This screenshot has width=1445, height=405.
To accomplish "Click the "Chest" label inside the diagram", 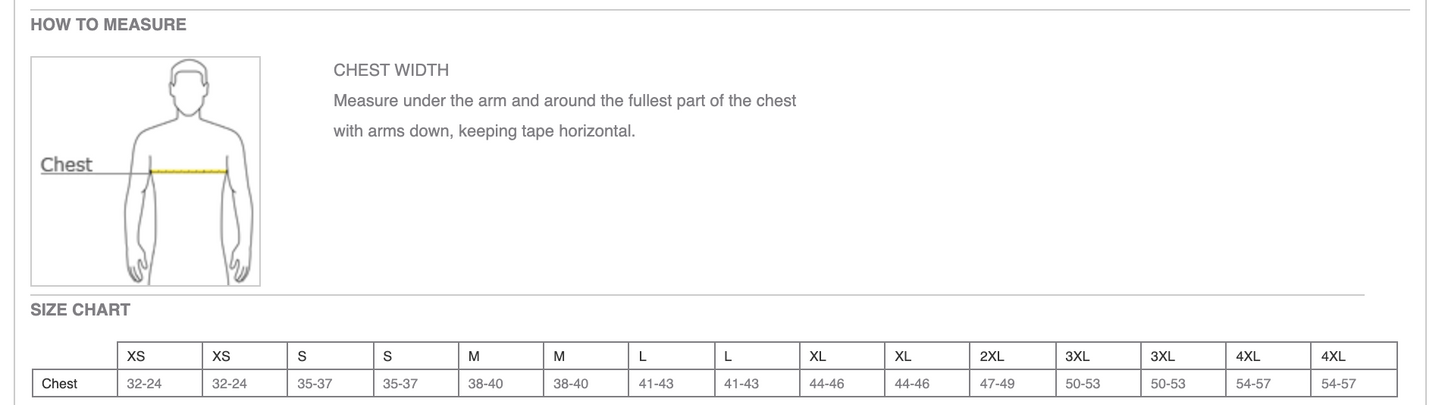I will coord(66,165).
